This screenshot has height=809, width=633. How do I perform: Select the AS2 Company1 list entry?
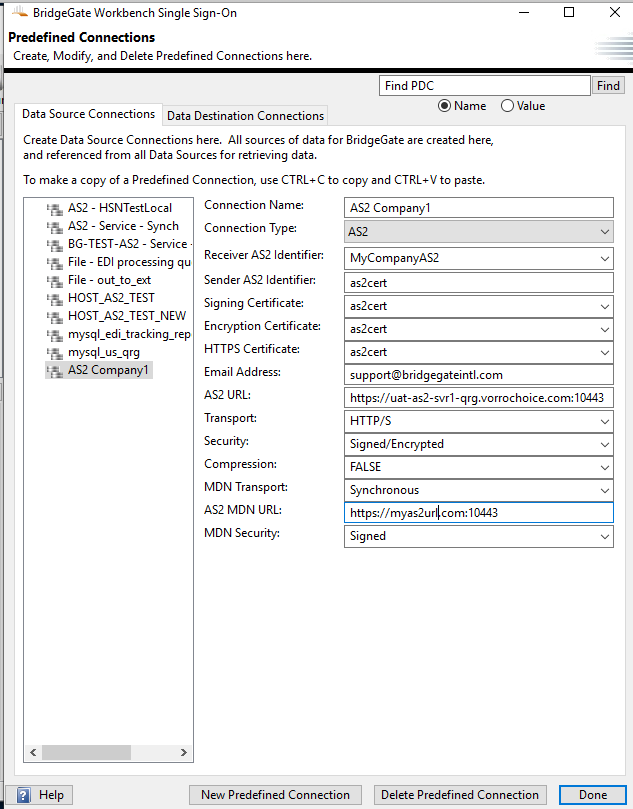pyautogui.click(x=108, y=370)
